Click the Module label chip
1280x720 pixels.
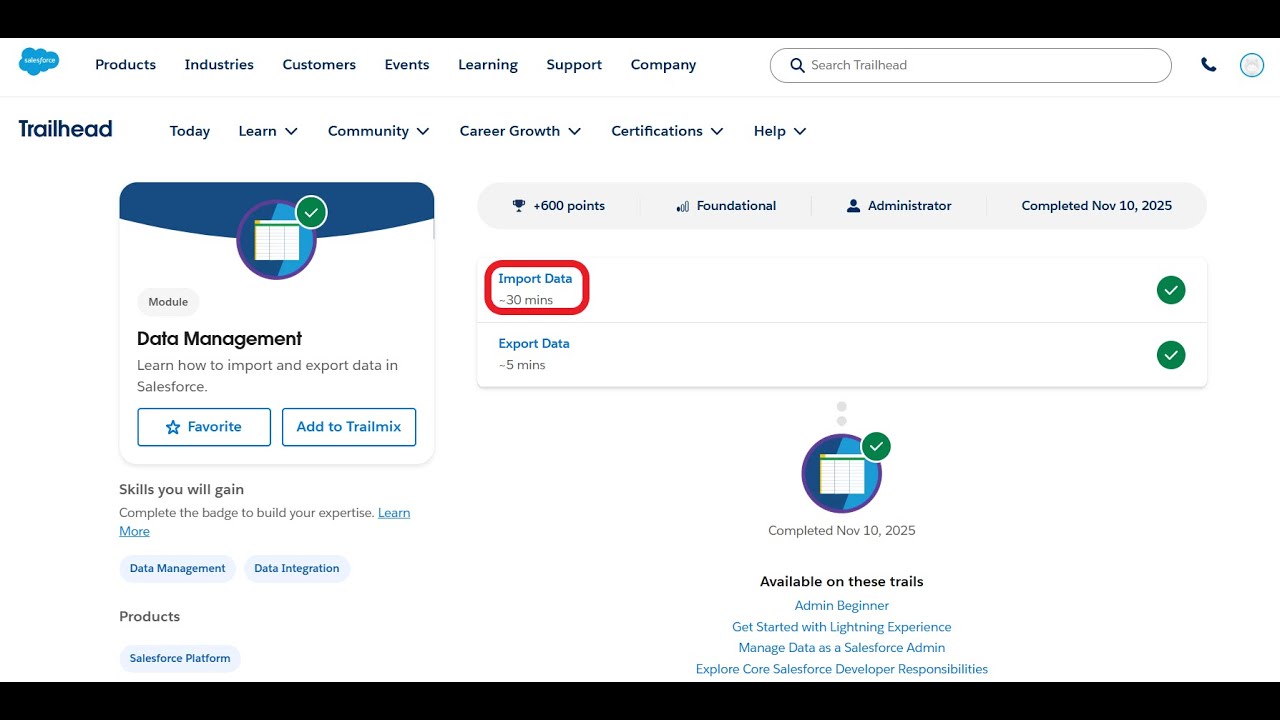click(168, 302)
